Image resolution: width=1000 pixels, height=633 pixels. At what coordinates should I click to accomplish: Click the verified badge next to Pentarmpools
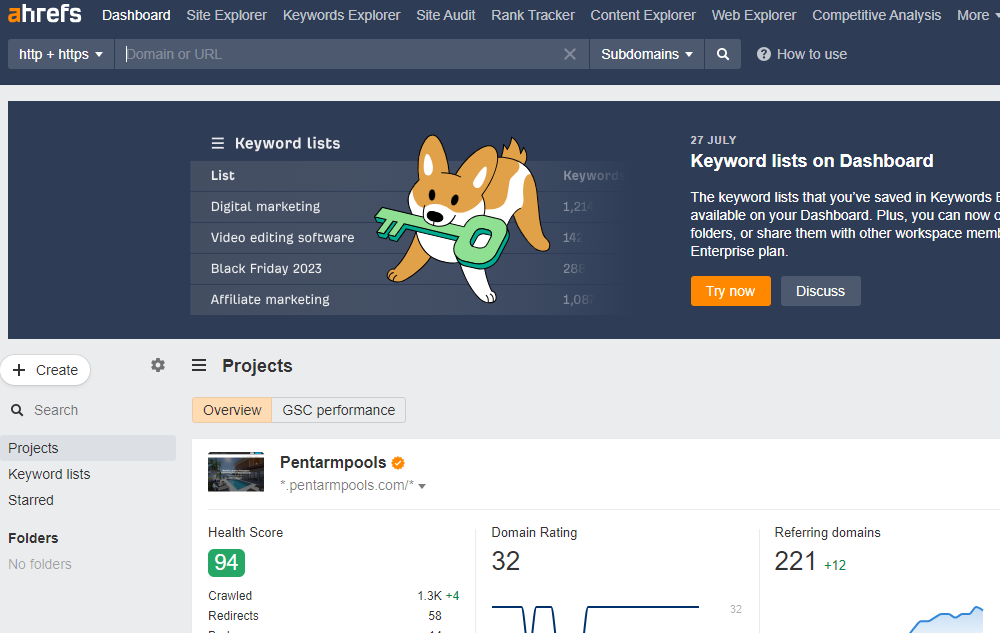coord(398,463)
